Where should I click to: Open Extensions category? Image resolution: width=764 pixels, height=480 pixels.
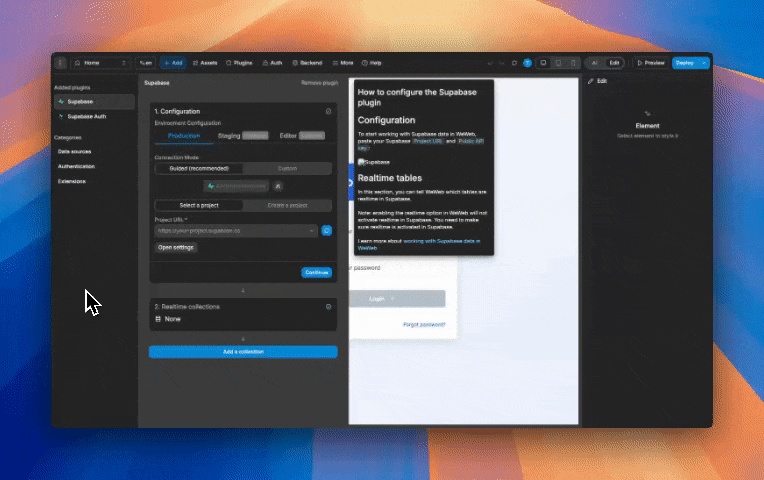[x=72, y=181]
